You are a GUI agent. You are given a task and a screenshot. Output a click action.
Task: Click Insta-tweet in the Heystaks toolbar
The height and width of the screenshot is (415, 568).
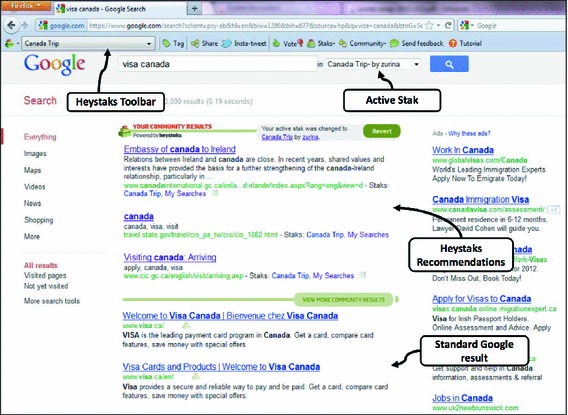coord(244,43)
